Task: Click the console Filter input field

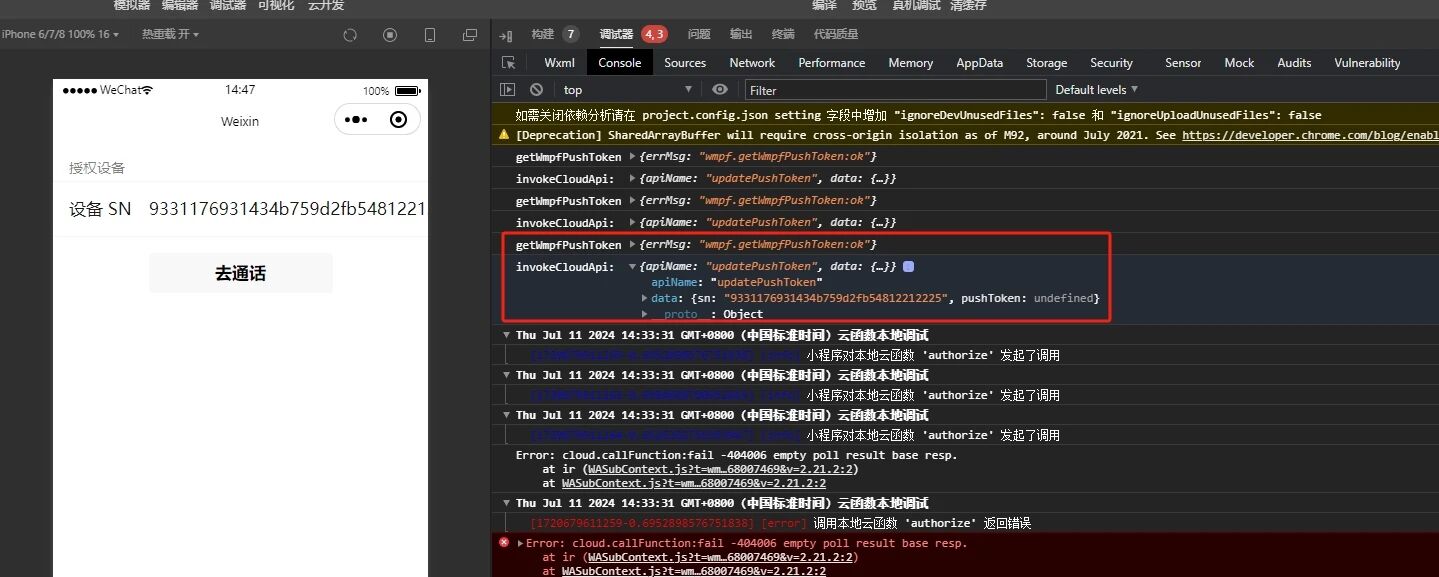Action: [x=895, y=90]
